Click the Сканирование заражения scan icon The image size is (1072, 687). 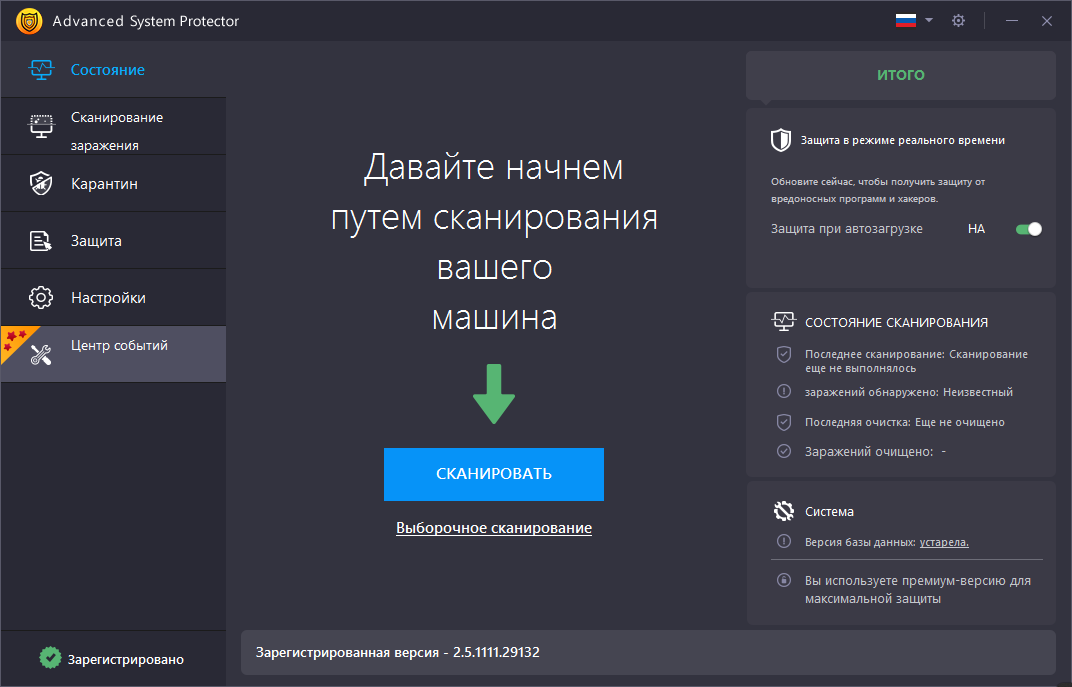pyautogui.click(x=41, y=126)
